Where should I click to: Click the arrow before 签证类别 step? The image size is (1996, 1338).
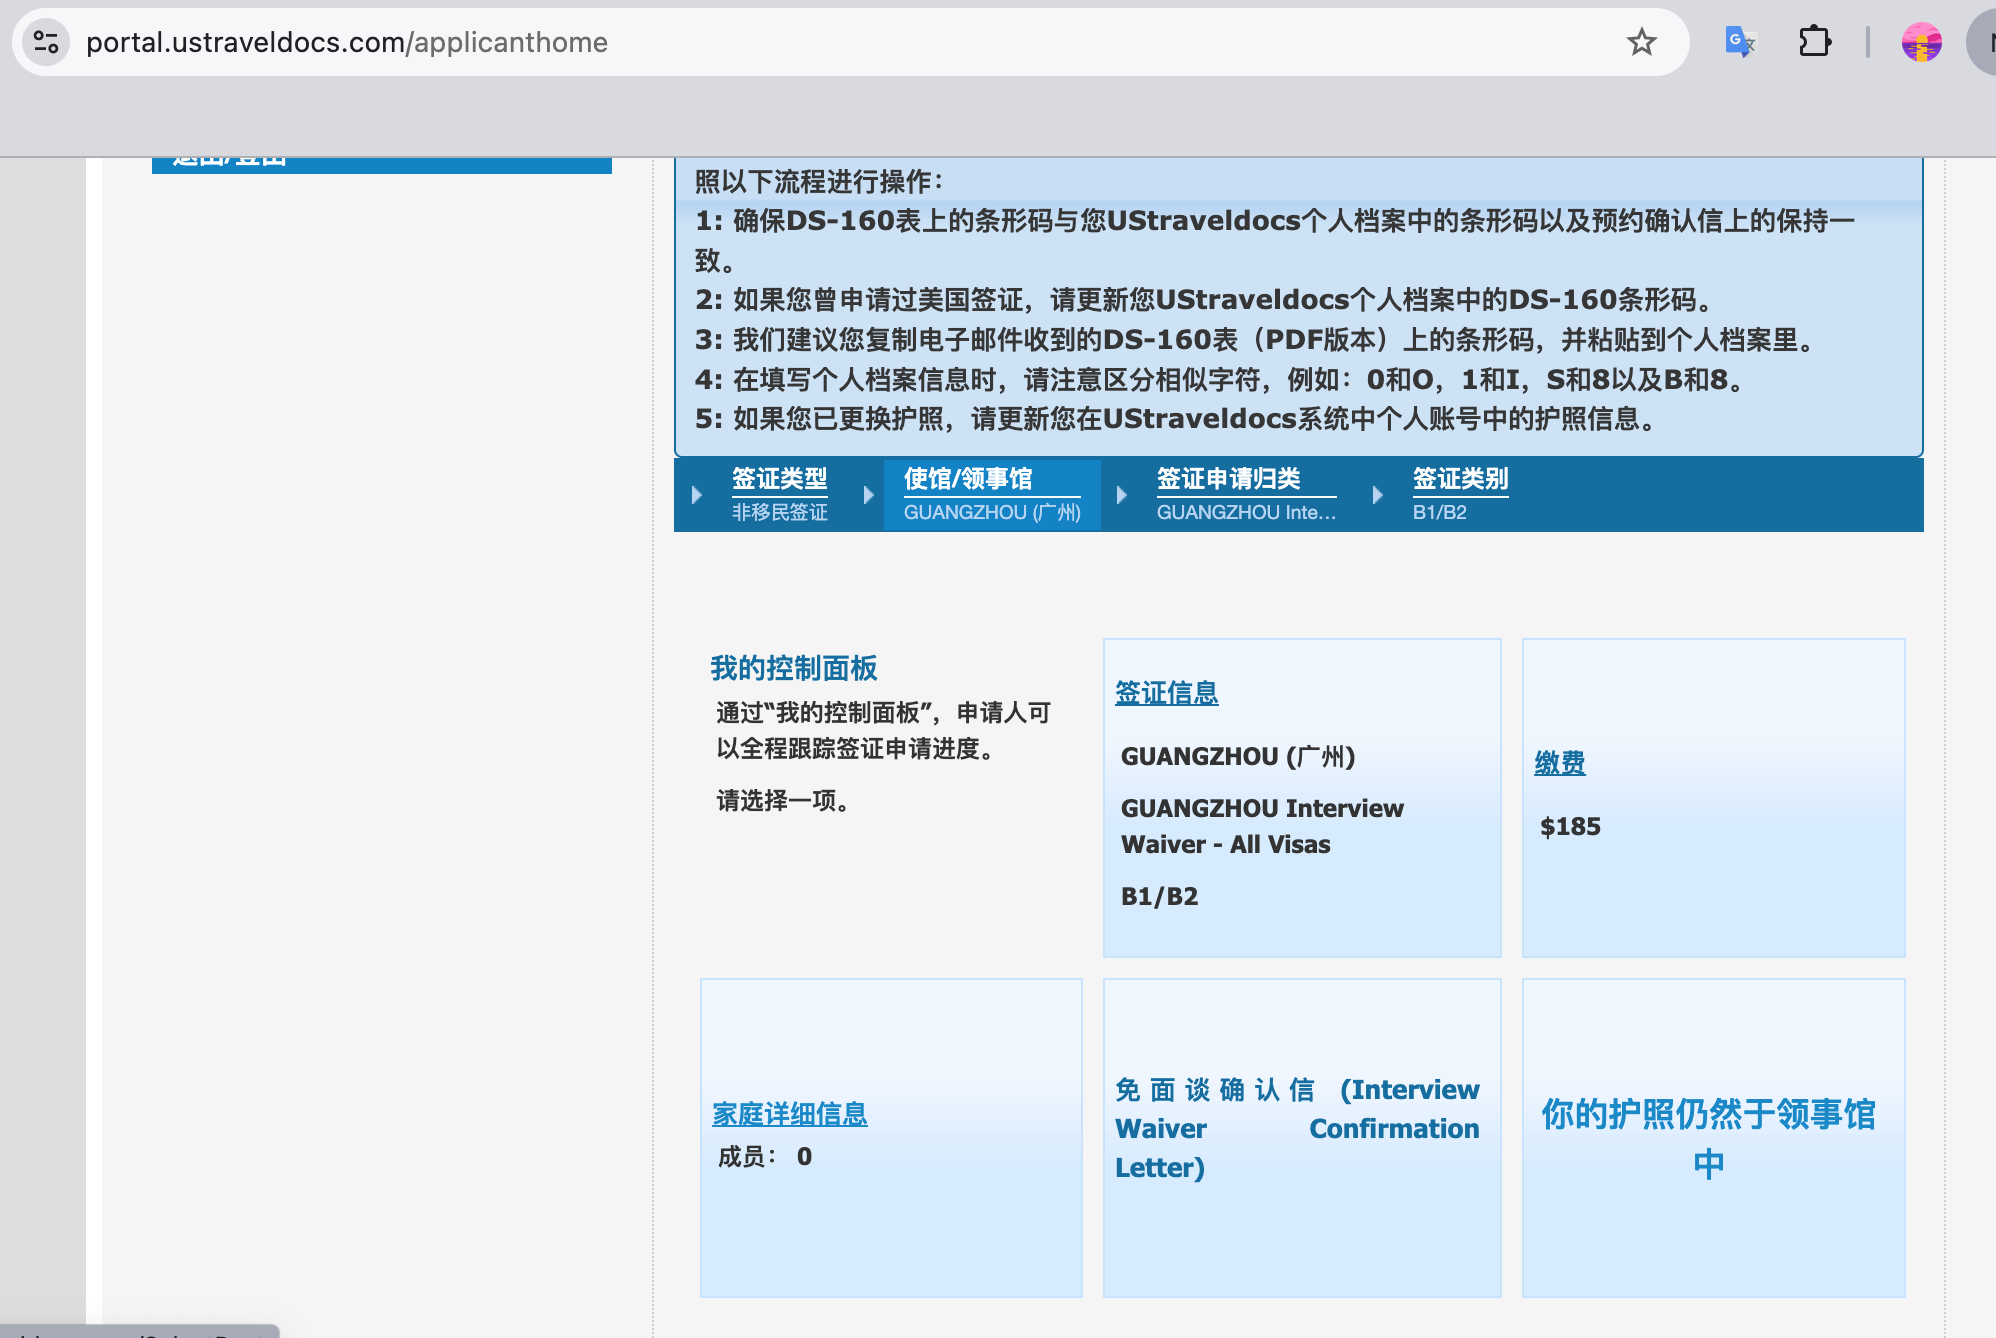[1377, 495]
